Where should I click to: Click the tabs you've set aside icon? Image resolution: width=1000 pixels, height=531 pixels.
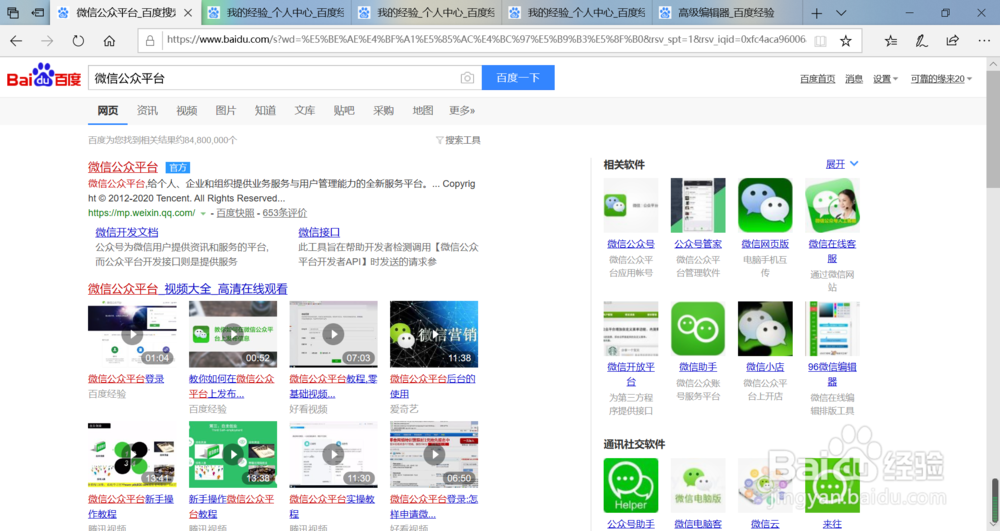(x=13, y=12)
